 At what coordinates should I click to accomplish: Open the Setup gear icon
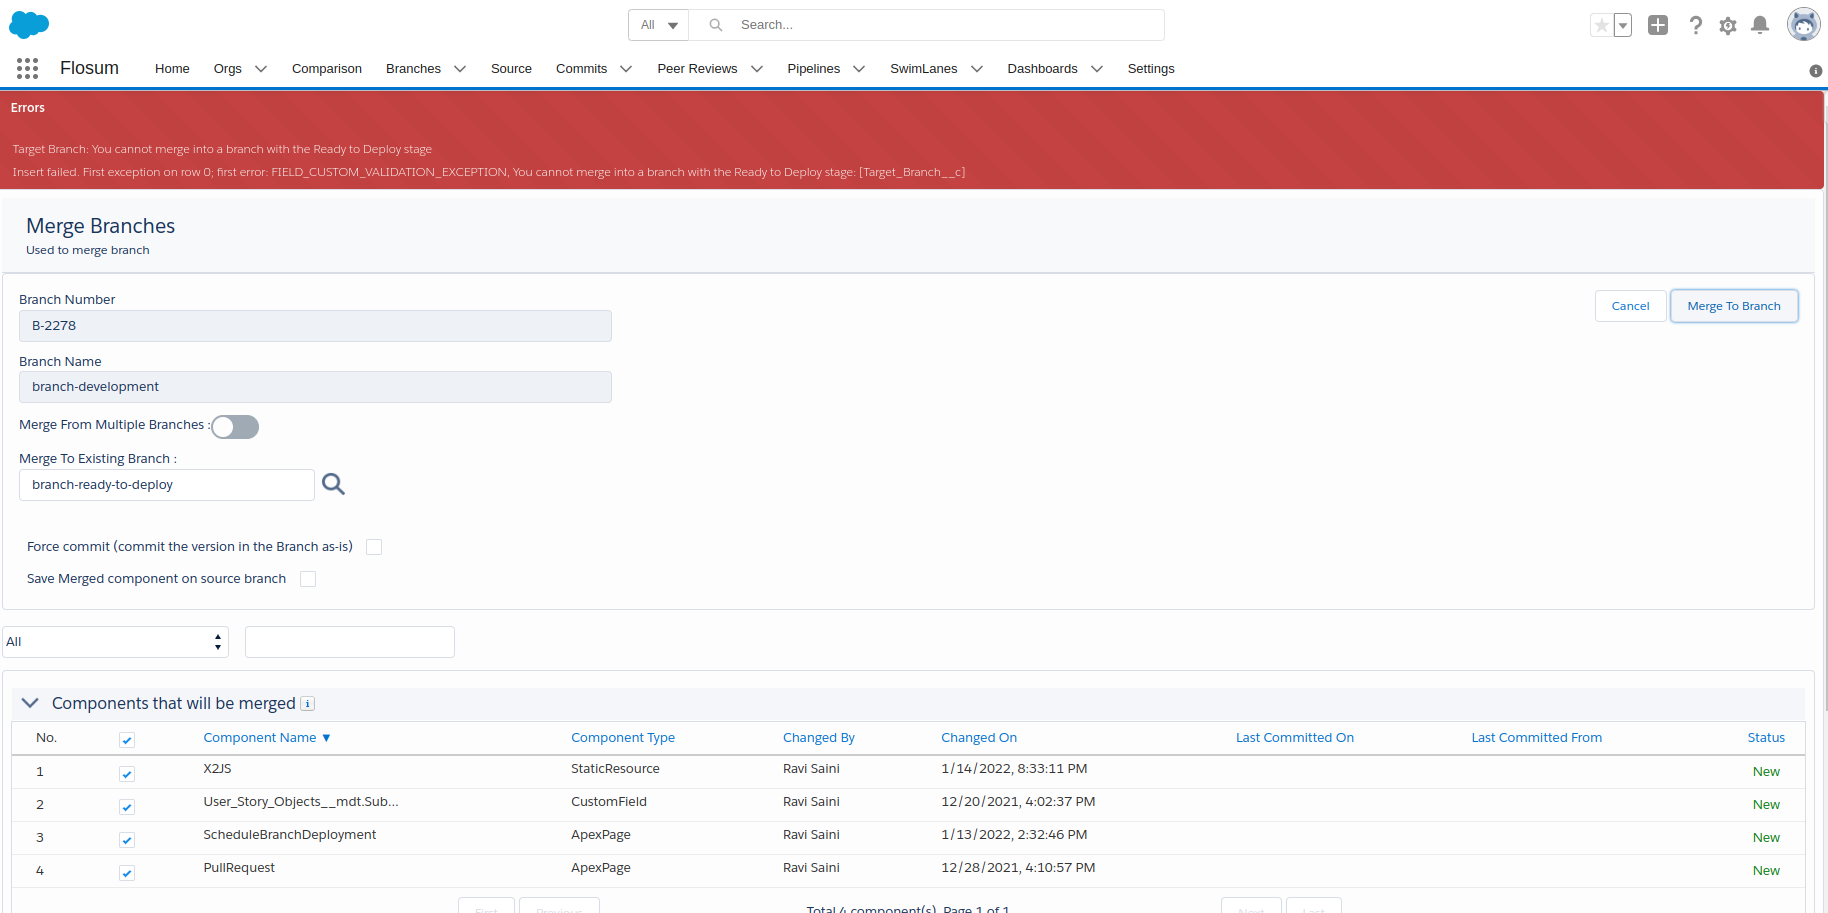(x=1728, y=26)
